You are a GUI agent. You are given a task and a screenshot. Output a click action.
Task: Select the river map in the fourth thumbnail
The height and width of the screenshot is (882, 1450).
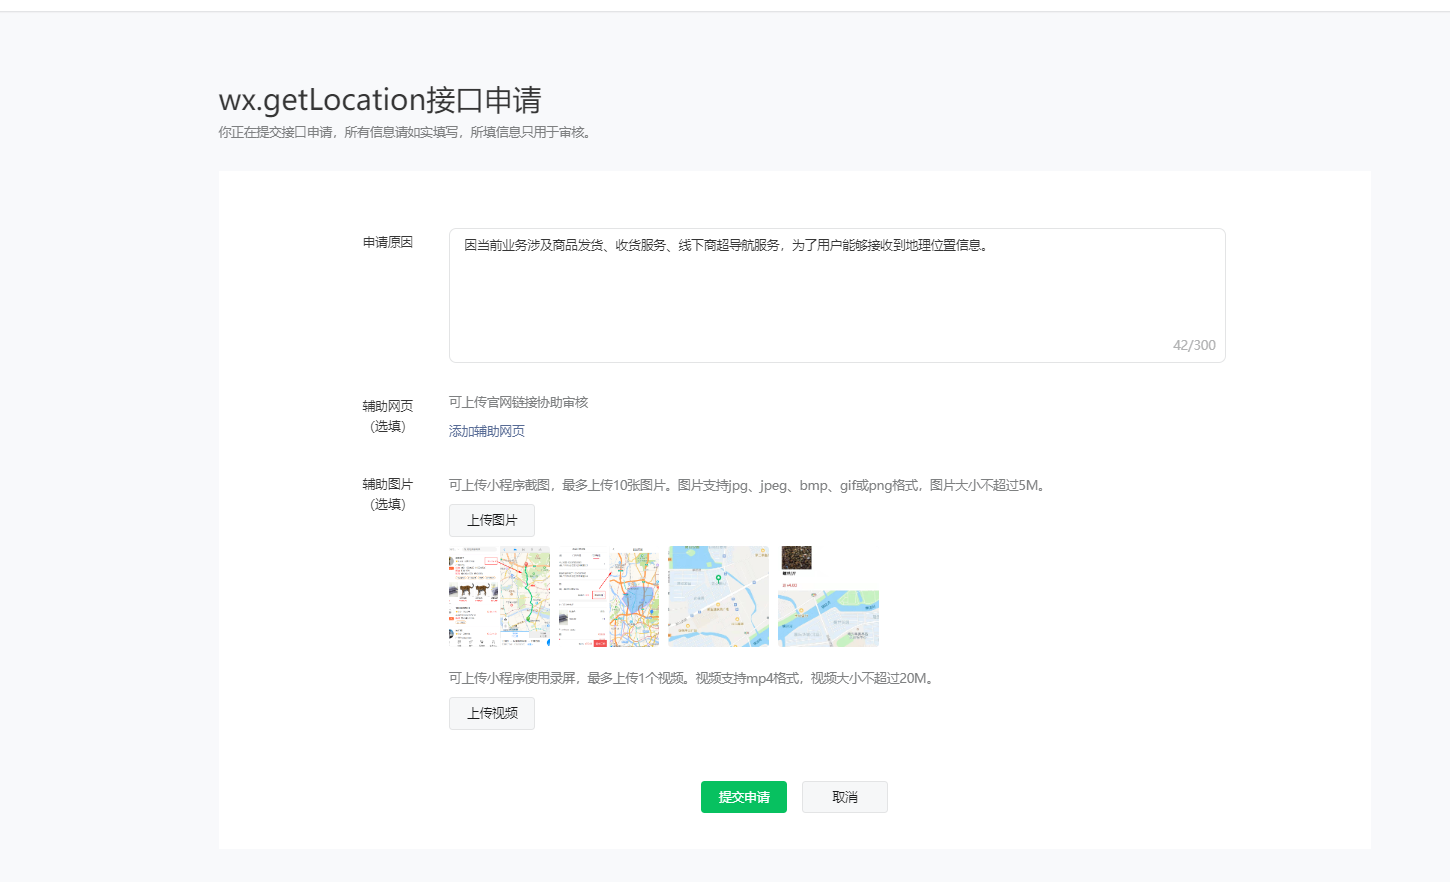(828, 618)
